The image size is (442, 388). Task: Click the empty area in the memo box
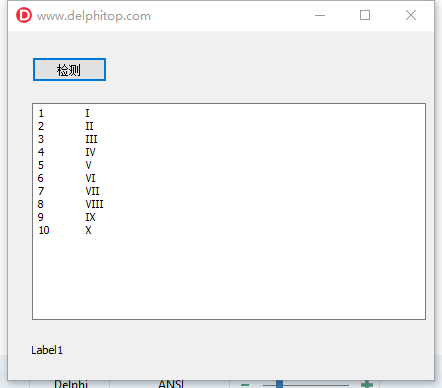229,277
